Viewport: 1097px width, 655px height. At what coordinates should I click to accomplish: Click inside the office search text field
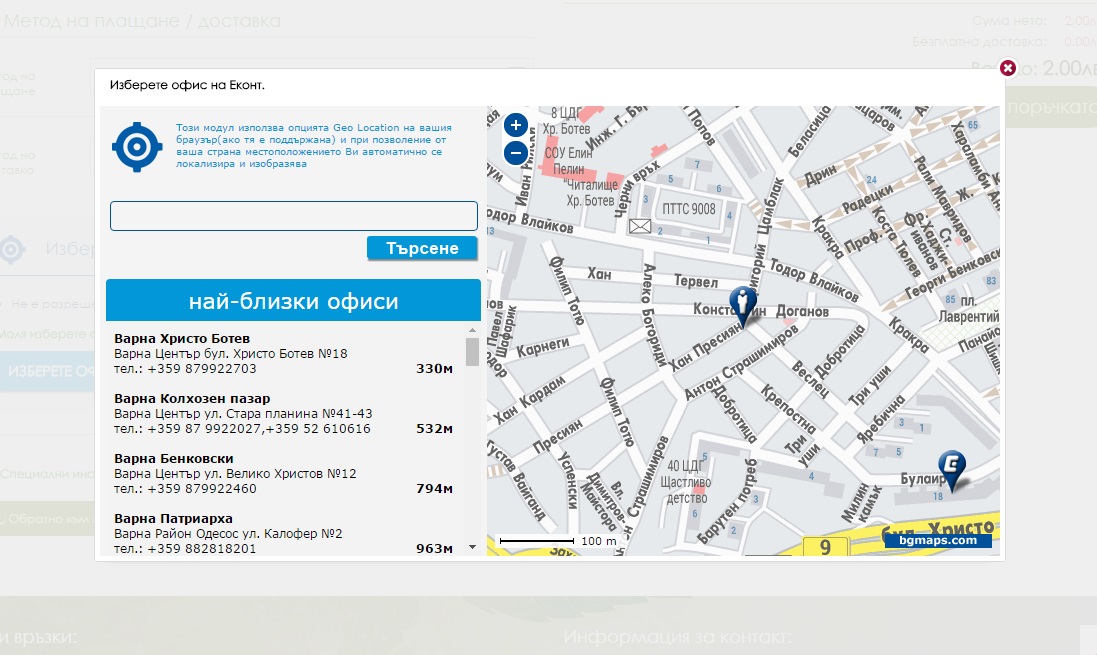pyautogui.click(x=293, y=216)
